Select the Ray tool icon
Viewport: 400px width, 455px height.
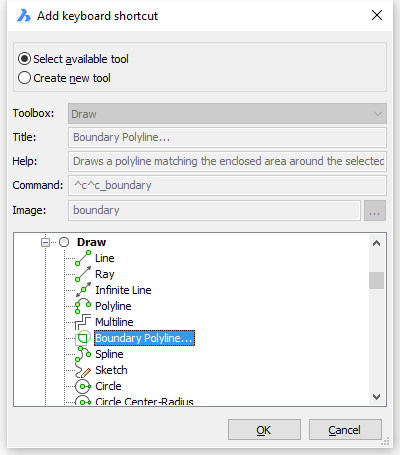[x=83, y=274]
